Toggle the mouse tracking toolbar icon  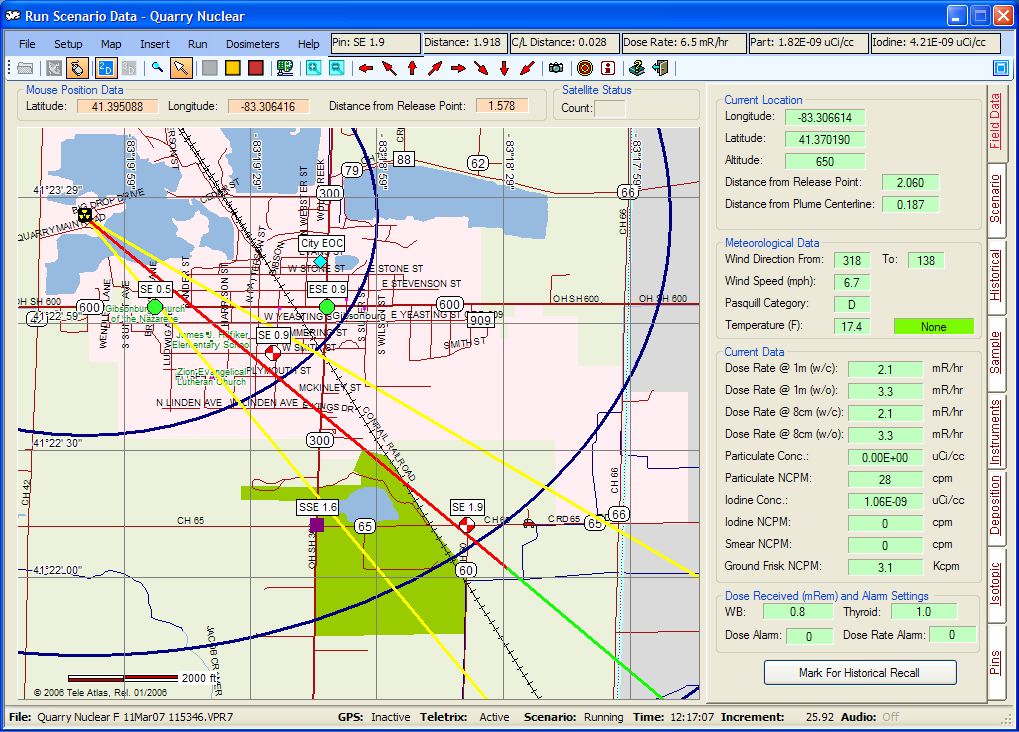click(x=77, y=68)
